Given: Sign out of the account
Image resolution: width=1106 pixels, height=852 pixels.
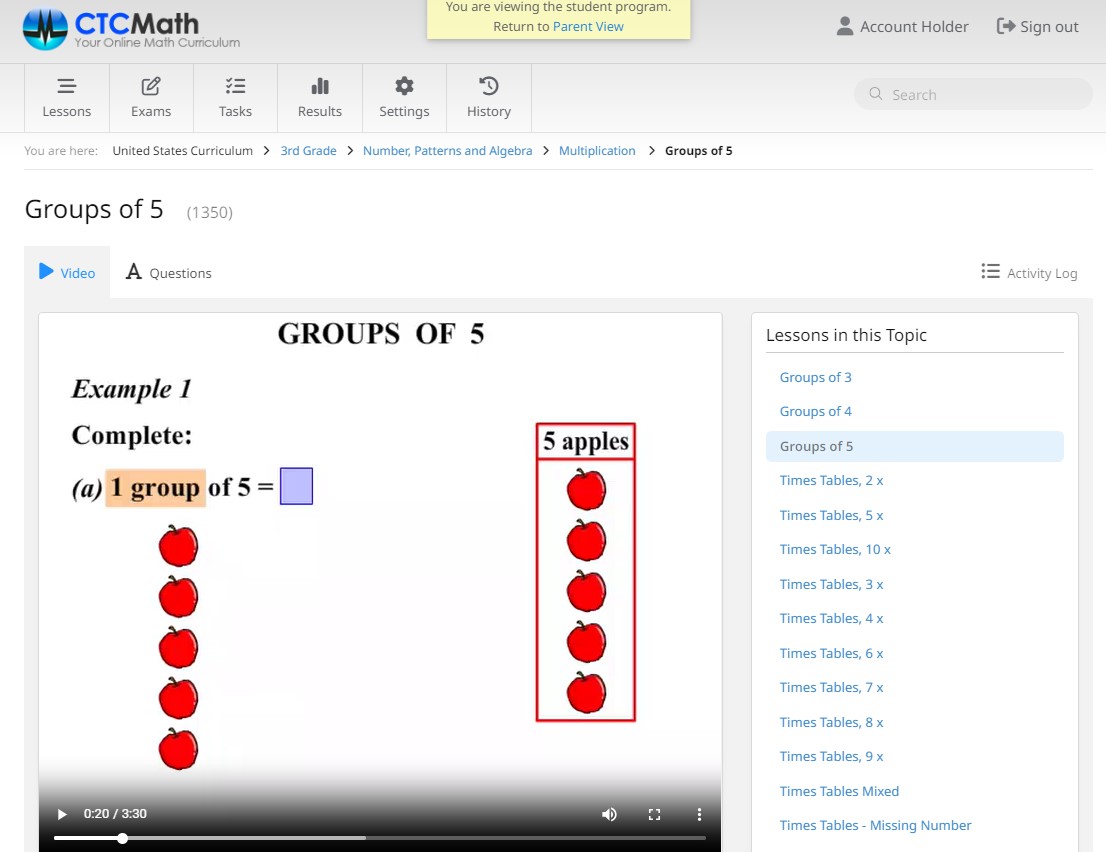Looking at the screenshot, I should (1038, 27).
